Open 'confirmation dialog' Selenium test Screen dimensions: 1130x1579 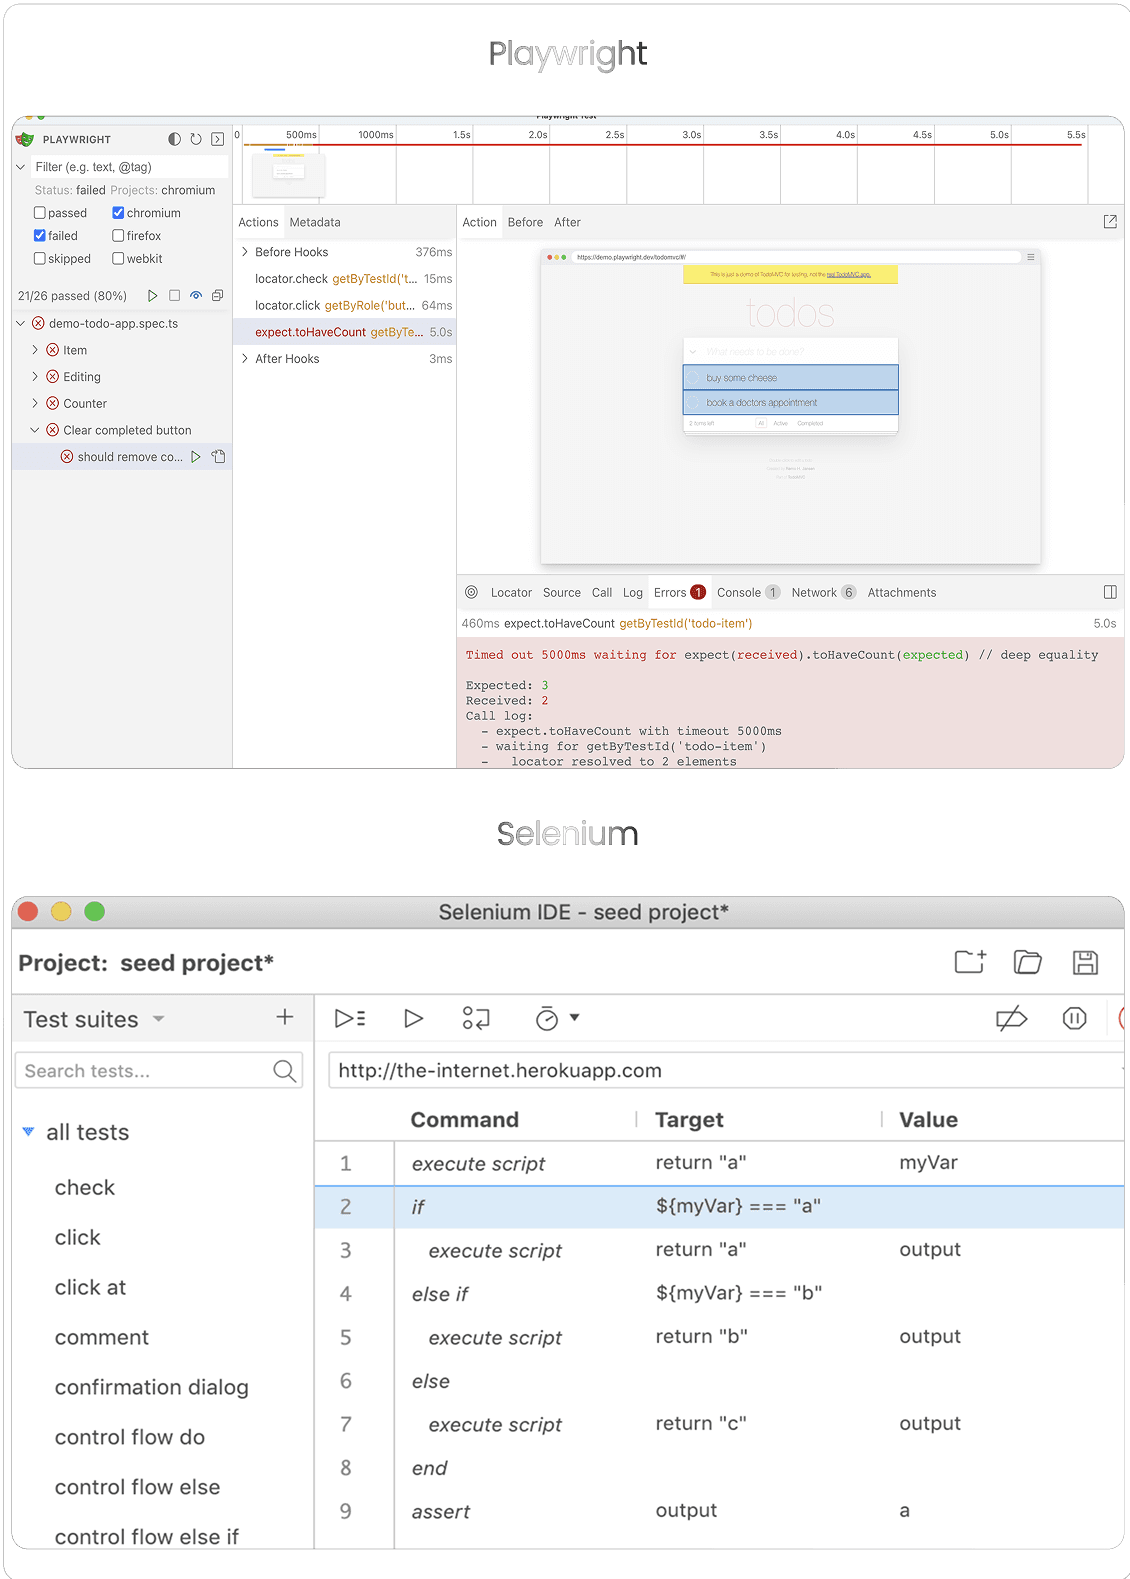[x=152, y=1387]
